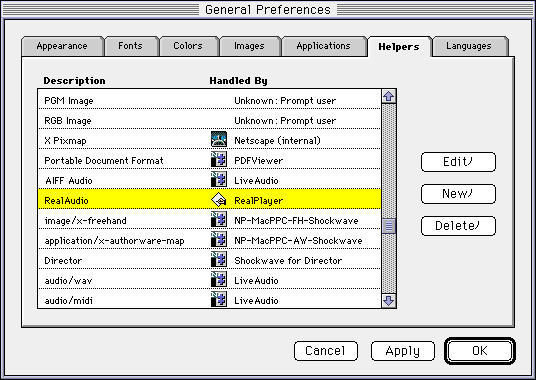Click the RealPlayer icon in the RealAudio row
The height and width of the screenshot is (380, 536).
pyautogui.click(x=219, y=200)
